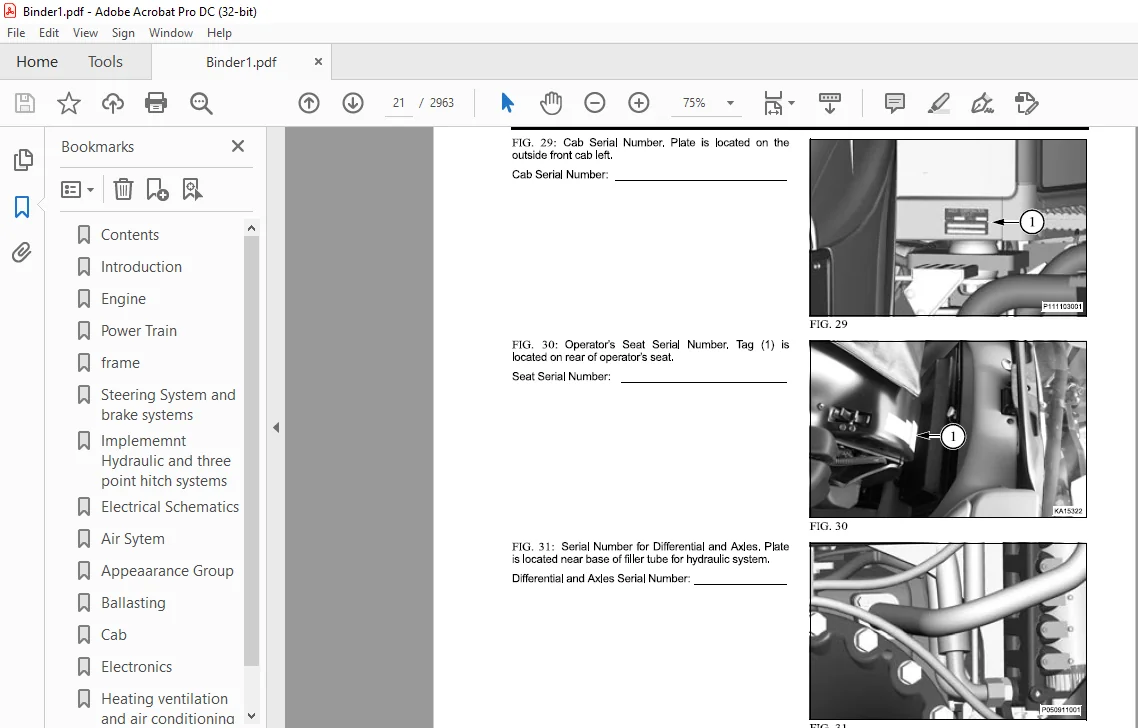Open the File menu
Screen dimensions: 1138x728
pos(16,33)
